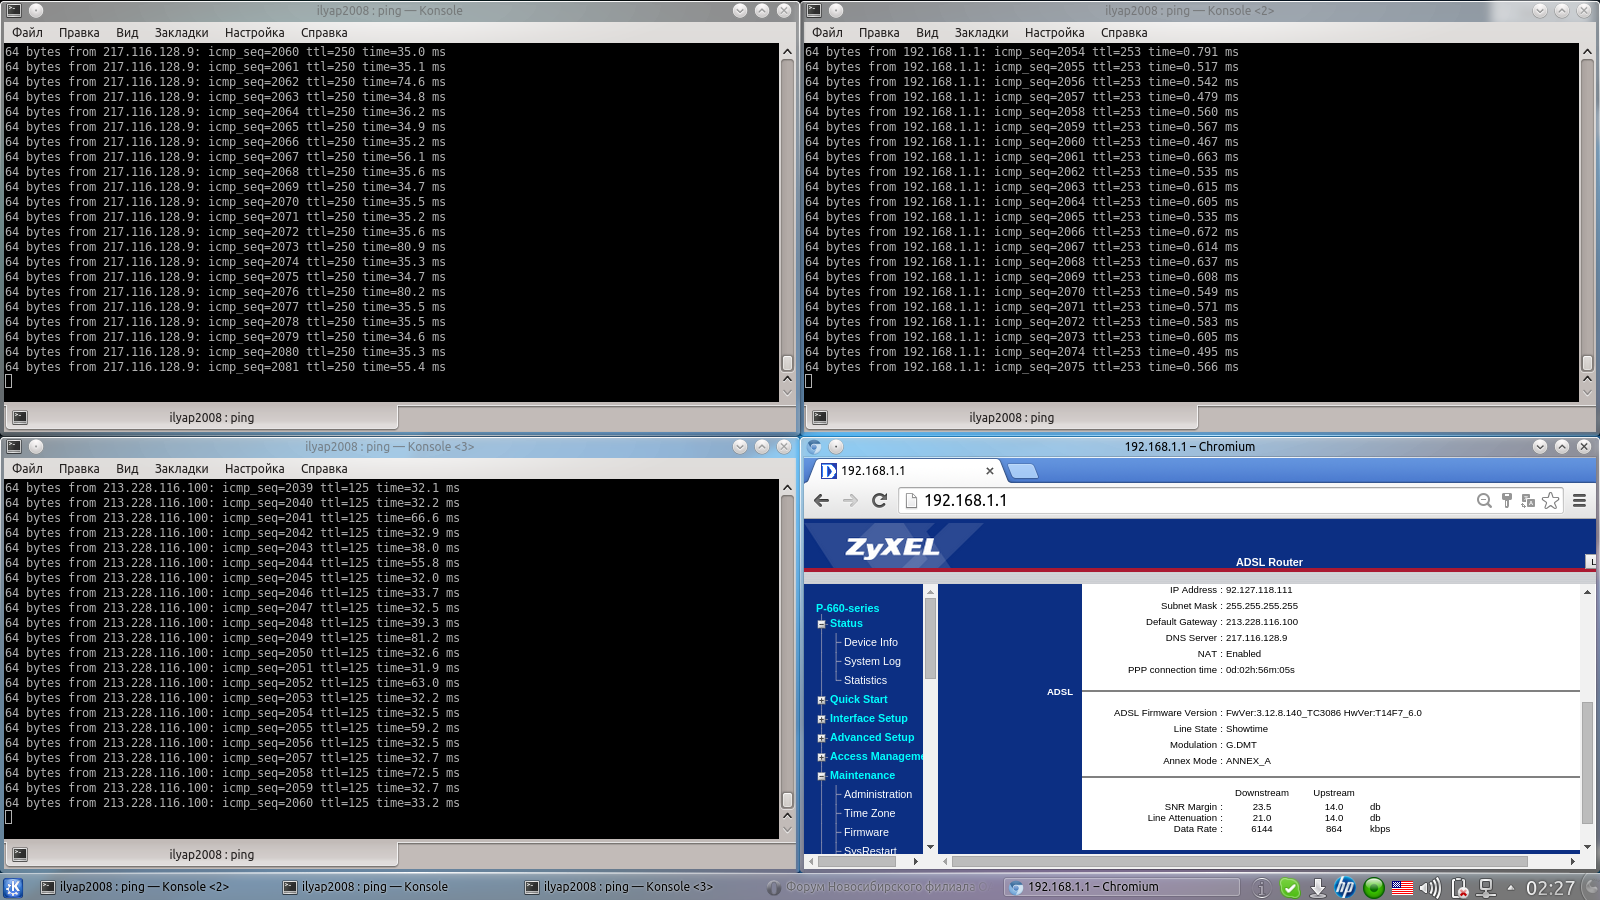The width and height of the screenshot is (1600, 900).
Task: Go back using the Chromium back arrow
Action: (822, 501)
